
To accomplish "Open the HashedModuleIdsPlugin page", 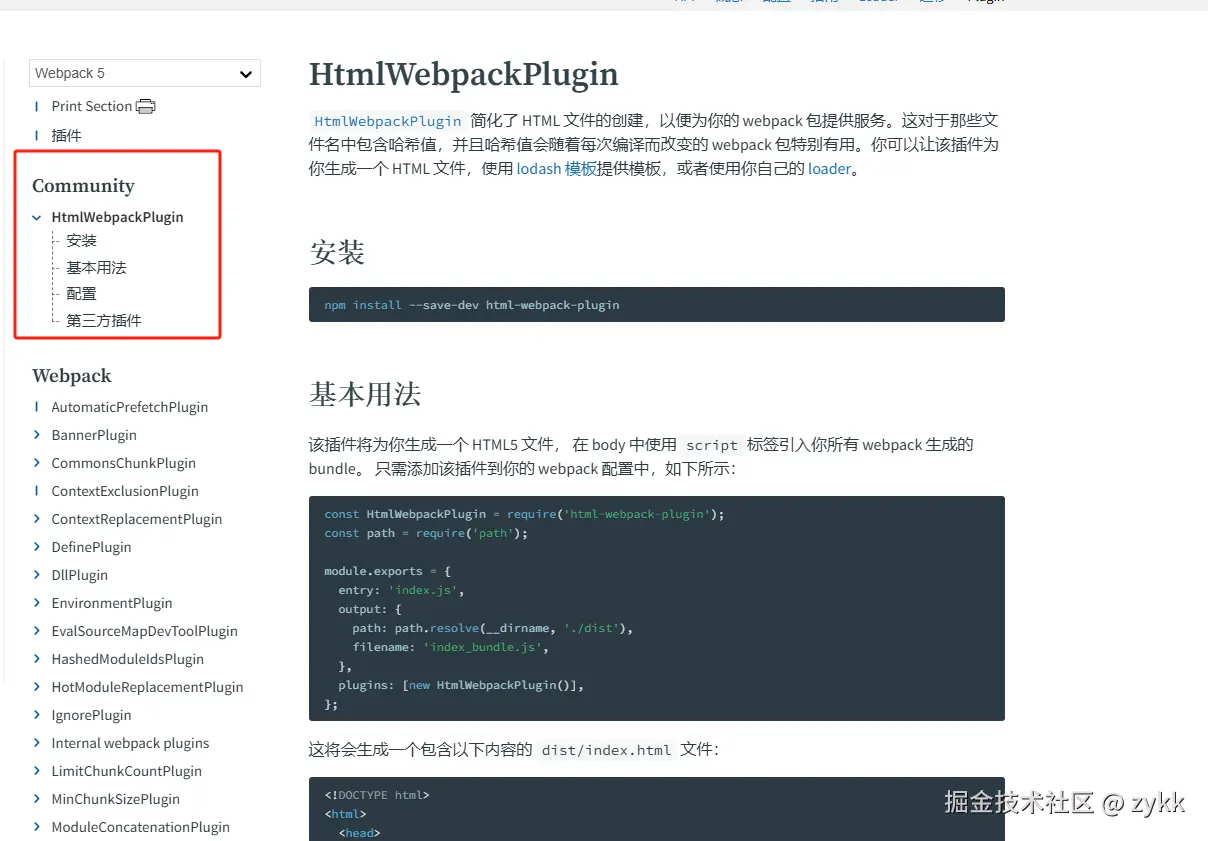I will (128, 659).
